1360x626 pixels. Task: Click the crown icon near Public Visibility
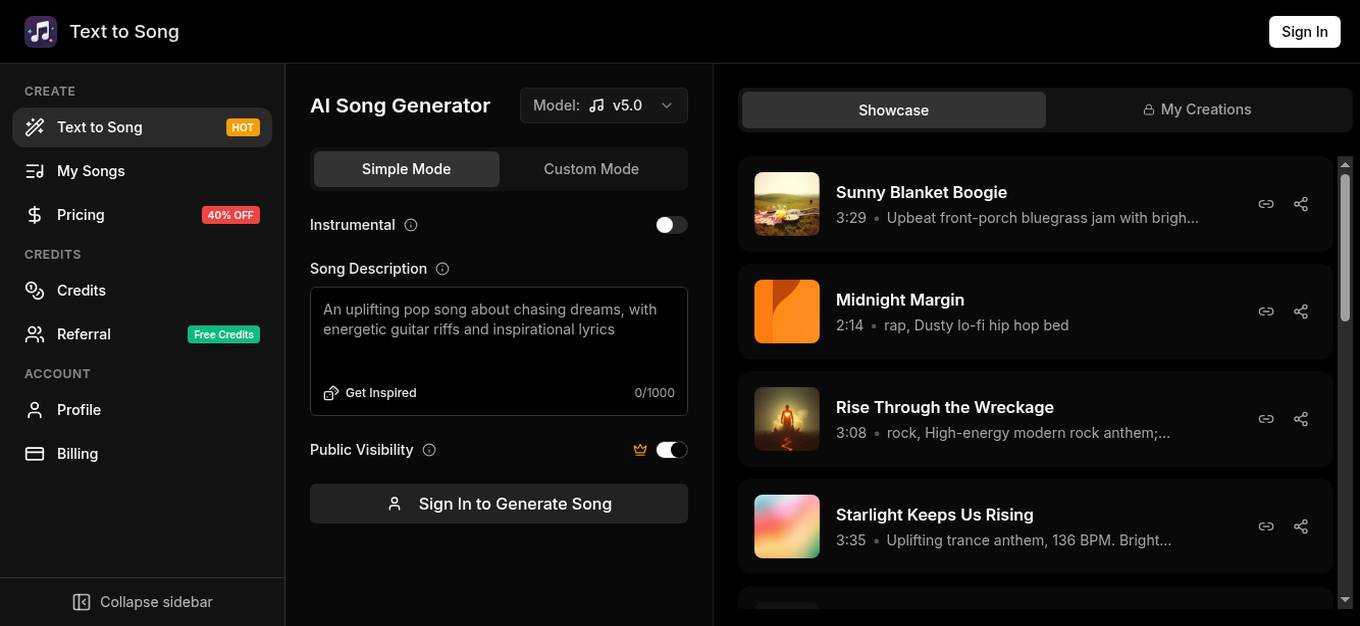click(x=640, y=449)
